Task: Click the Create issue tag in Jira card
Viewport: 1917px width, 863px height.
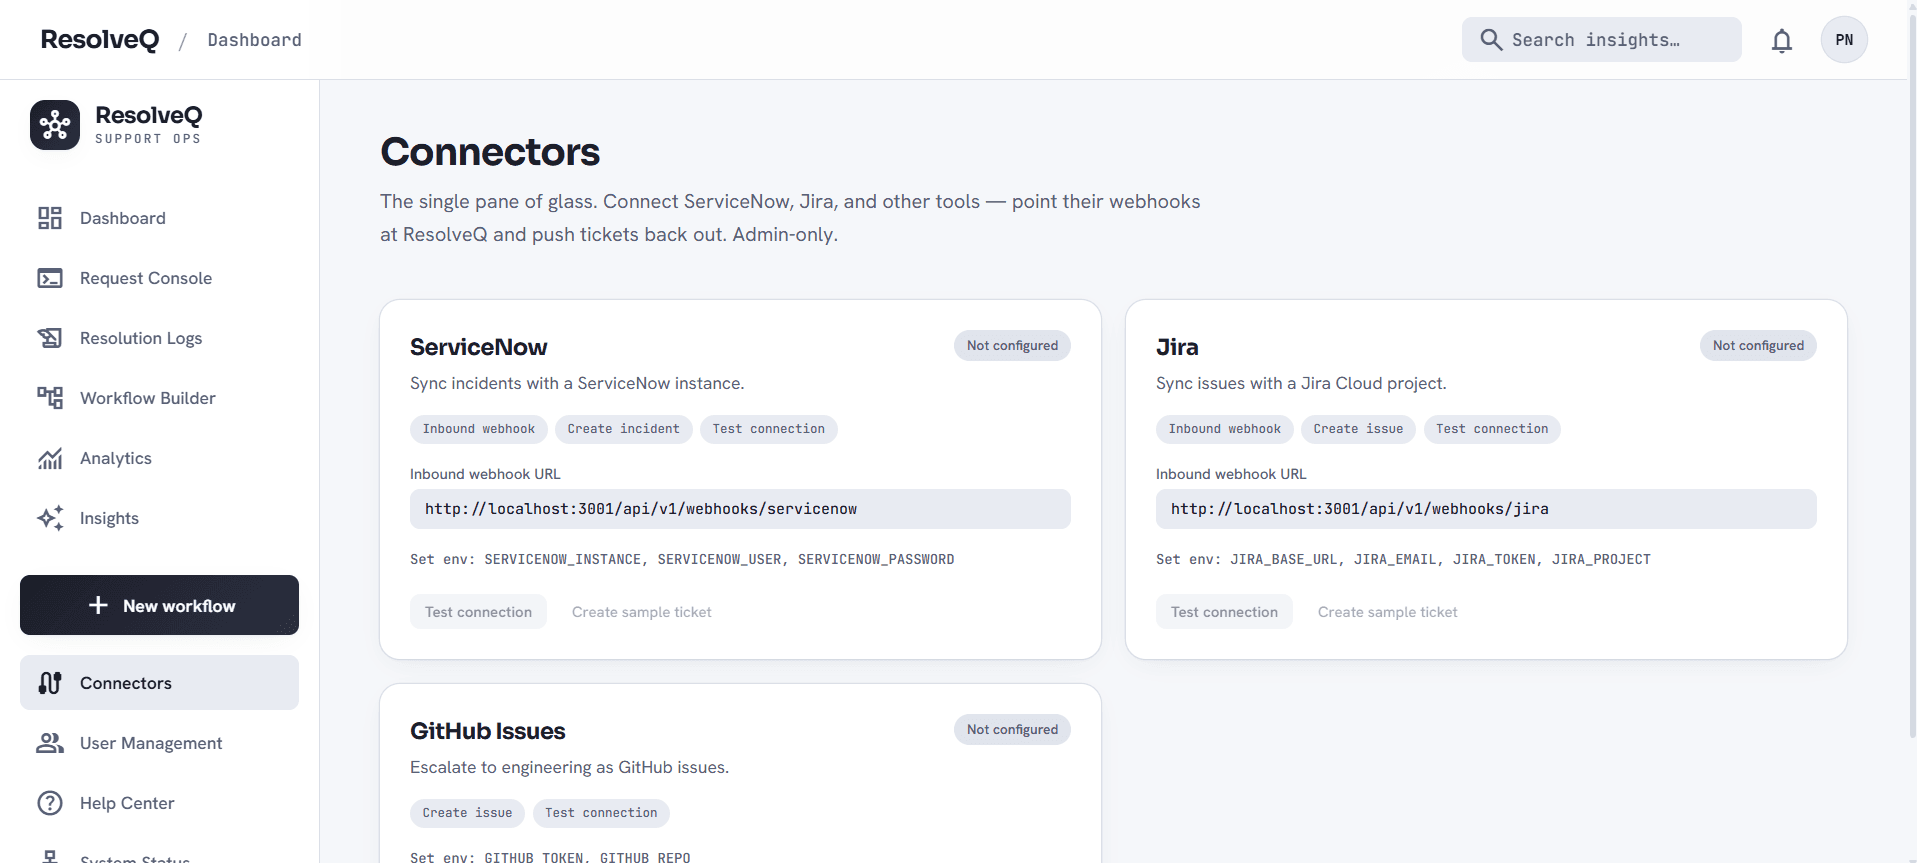Action: click(1358, 429)
